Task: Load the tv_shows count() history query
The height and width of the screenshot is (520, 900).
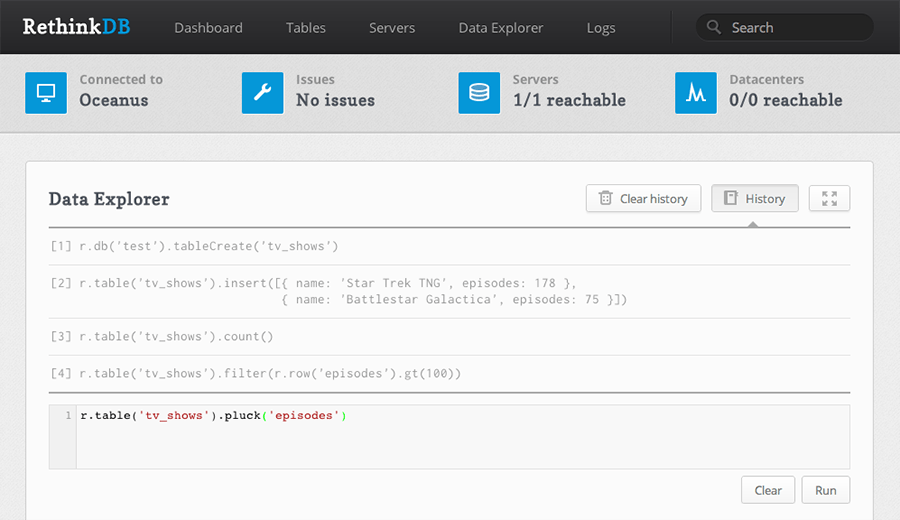Action: [176, 337]
